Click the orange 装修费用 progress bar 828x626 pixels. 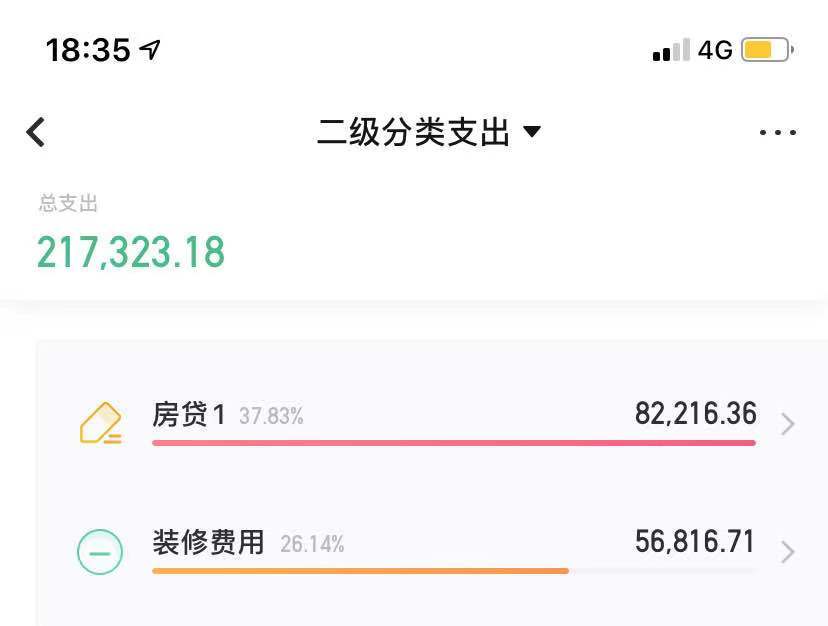pos(360,570)
